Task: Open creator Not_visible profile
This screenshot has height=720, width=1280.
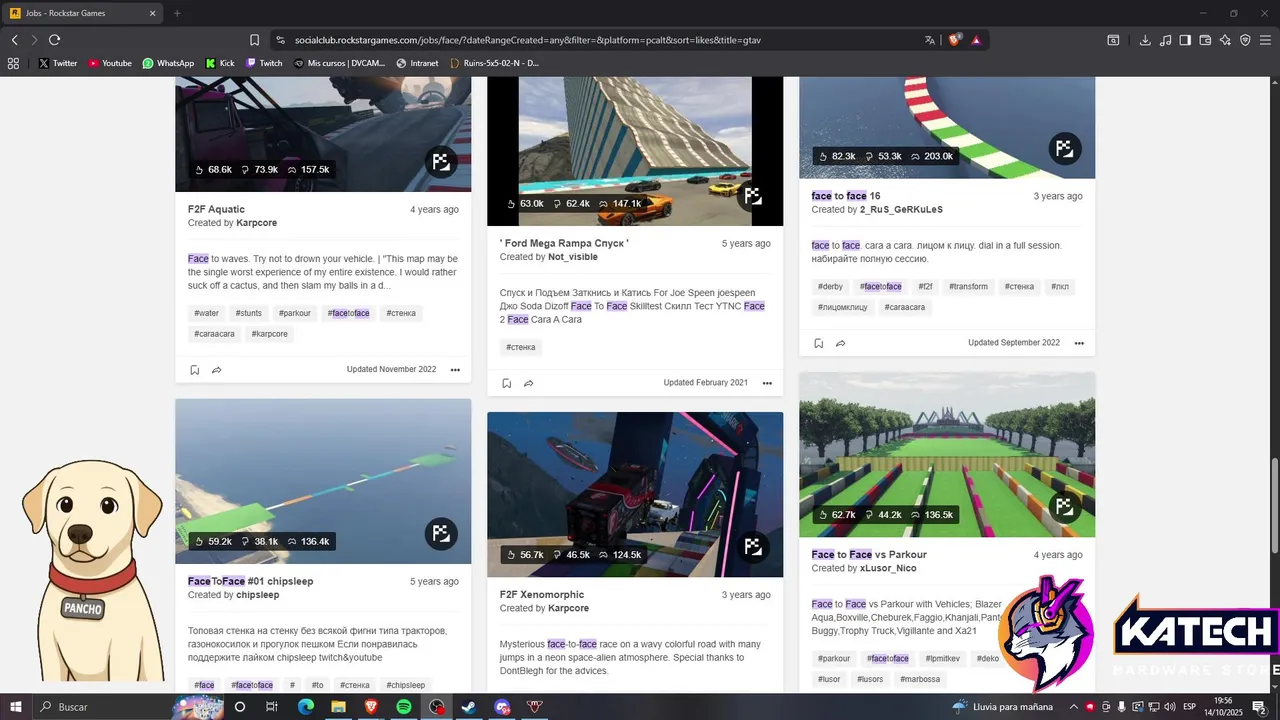Action: [x=573, y=257]
